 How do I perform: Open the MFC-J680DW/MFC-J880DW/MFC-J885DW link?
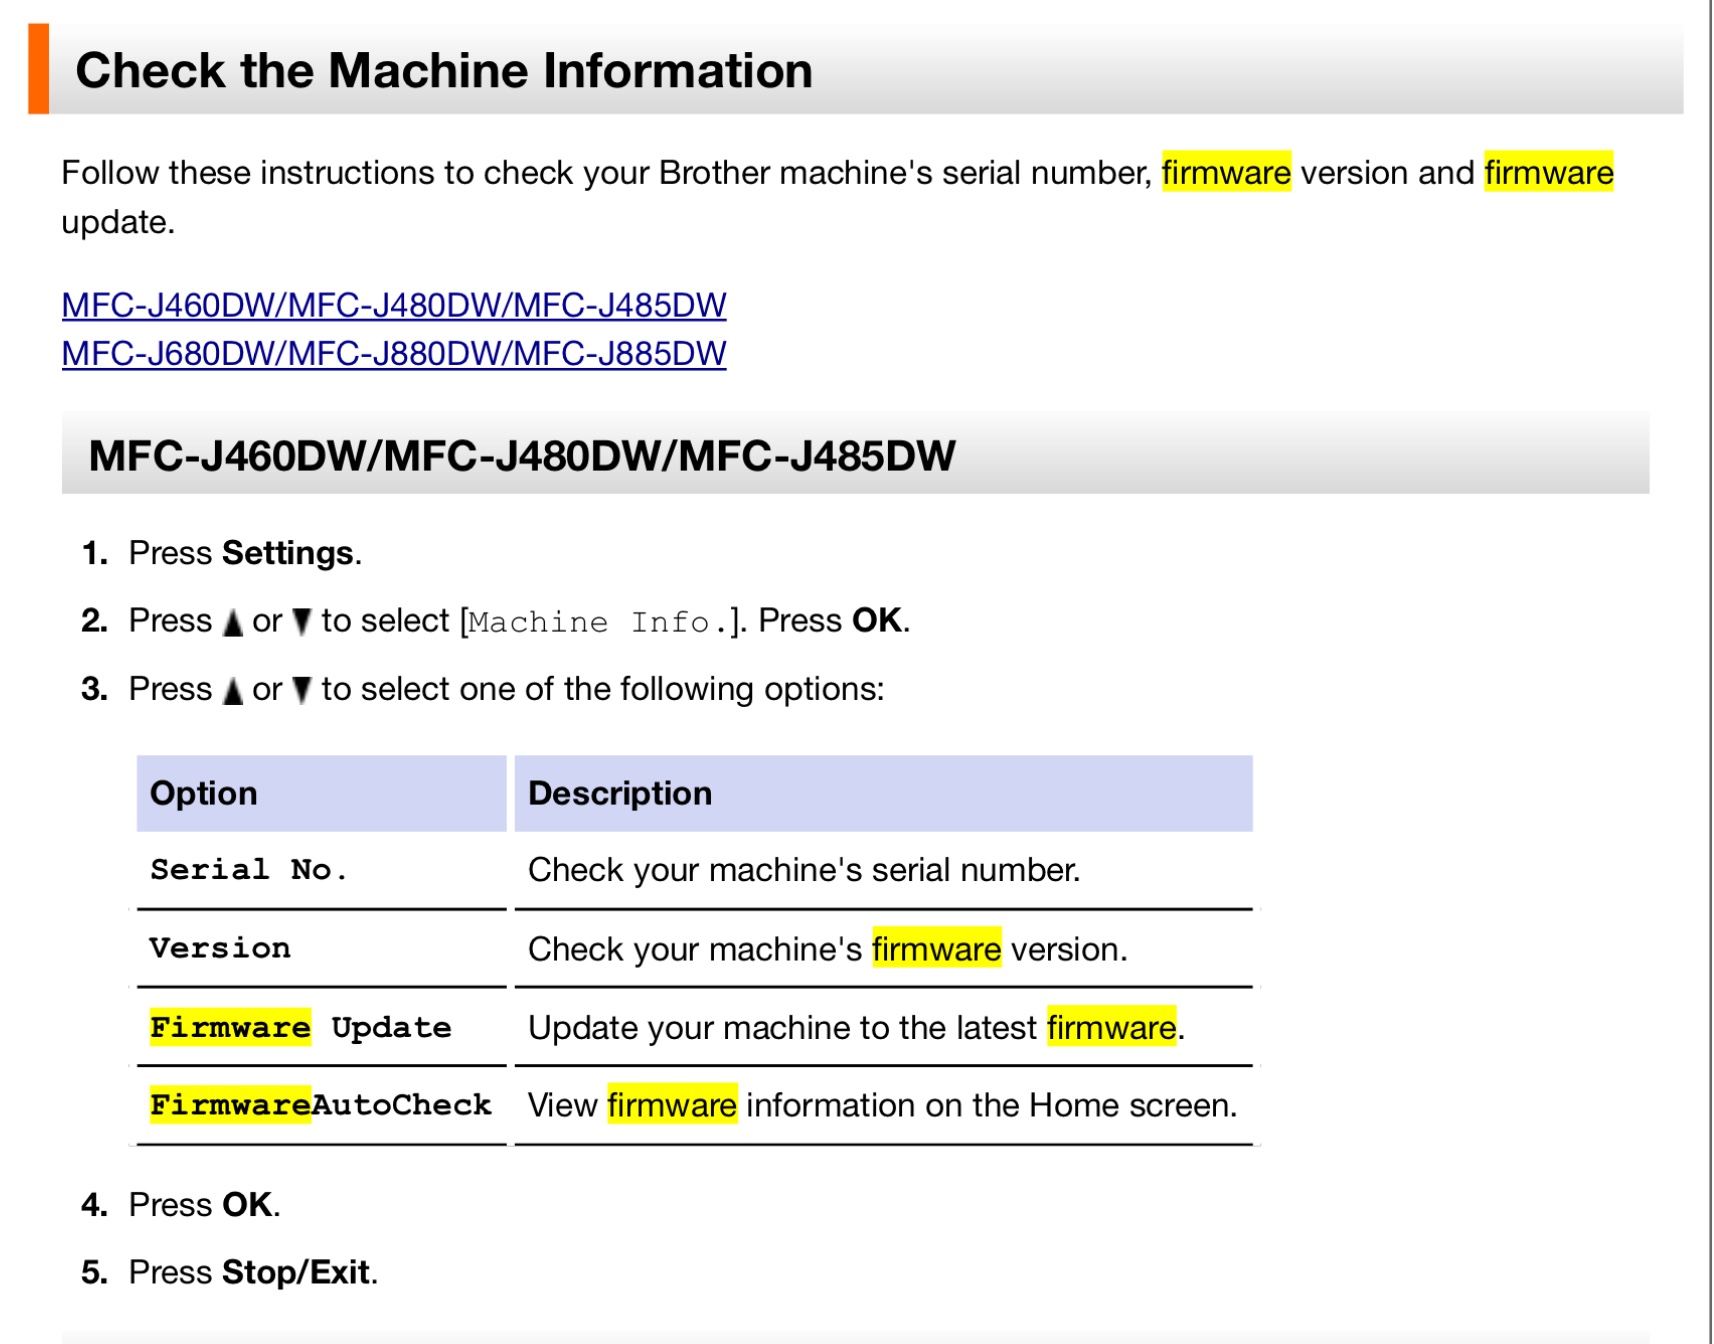(x=394, y=353)
